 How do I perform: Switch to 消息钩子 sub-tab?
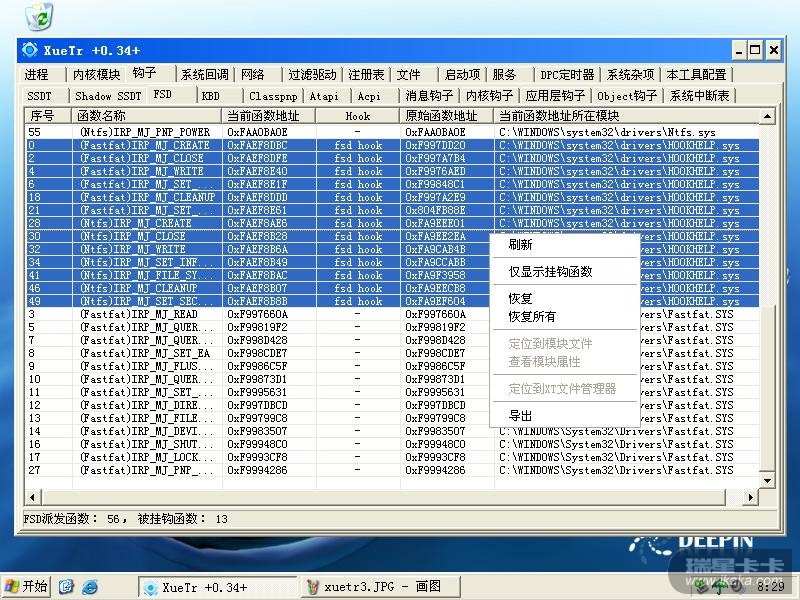[430, 96]
